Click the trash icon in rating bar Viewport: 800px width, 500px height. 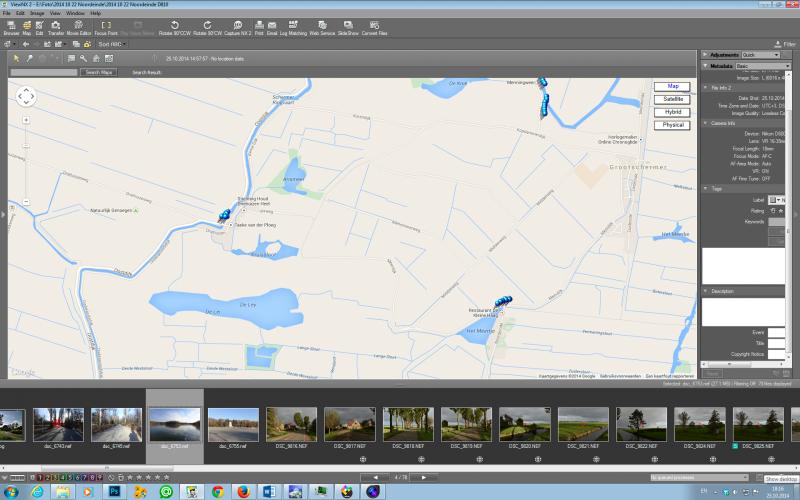point(120,478)
